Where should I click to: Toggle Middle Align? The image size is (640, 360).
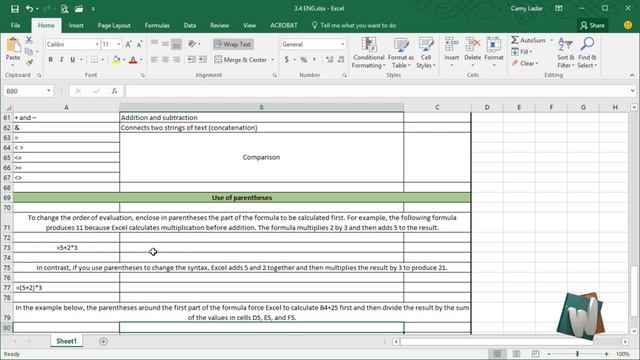(165, 44)
